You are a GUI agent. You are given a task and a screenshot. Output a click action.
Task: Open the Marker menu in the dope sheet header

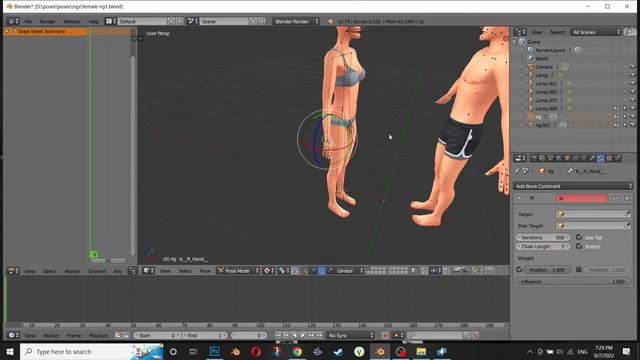click(72, 271)
